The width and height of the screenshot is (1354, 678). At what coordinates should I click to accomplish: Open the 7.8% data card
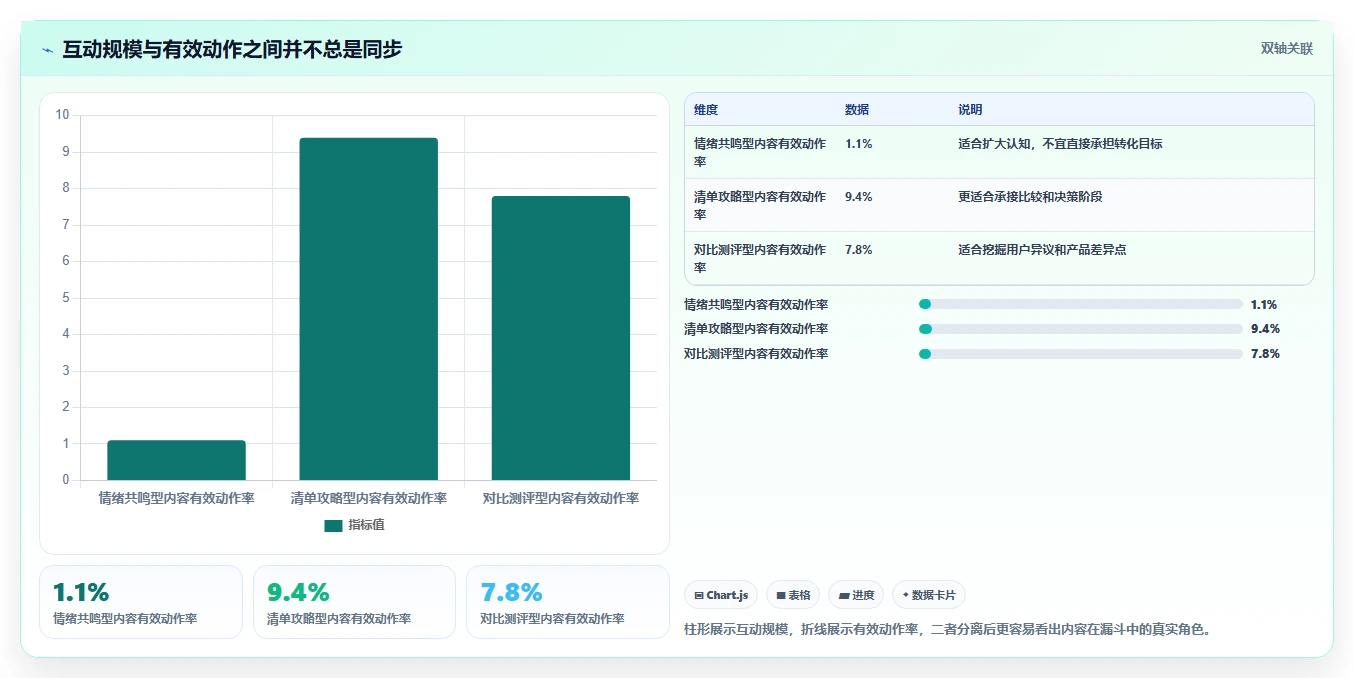[x=568, y=602]
